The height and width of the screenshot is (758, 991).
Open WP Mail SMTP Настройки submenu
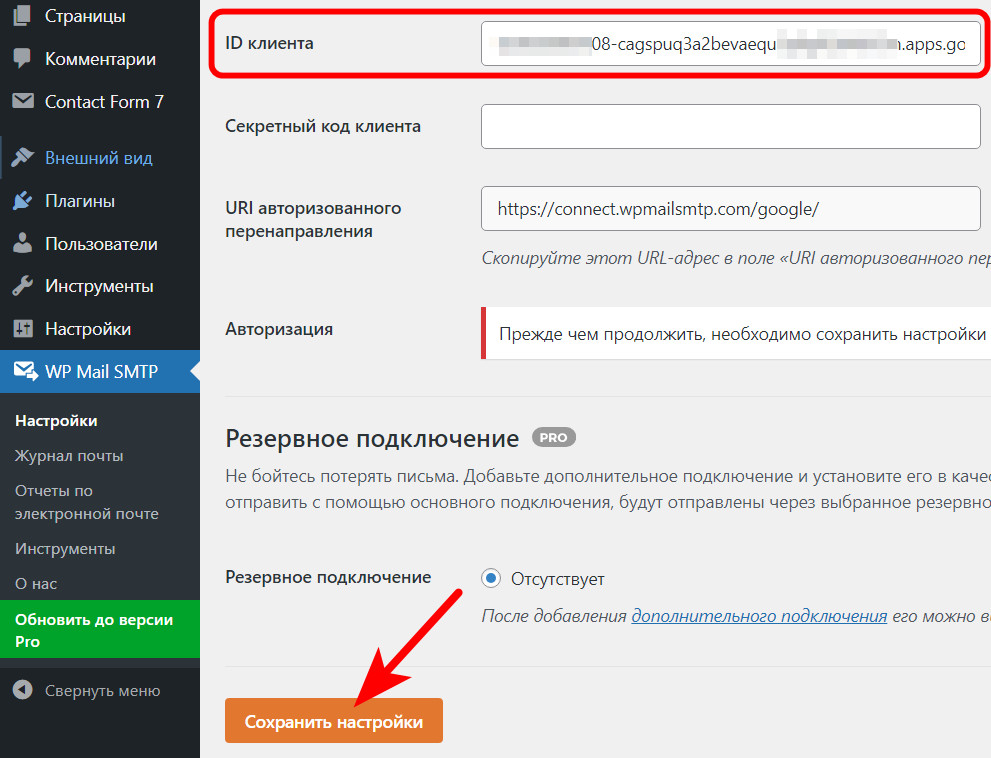coord(56,420)
